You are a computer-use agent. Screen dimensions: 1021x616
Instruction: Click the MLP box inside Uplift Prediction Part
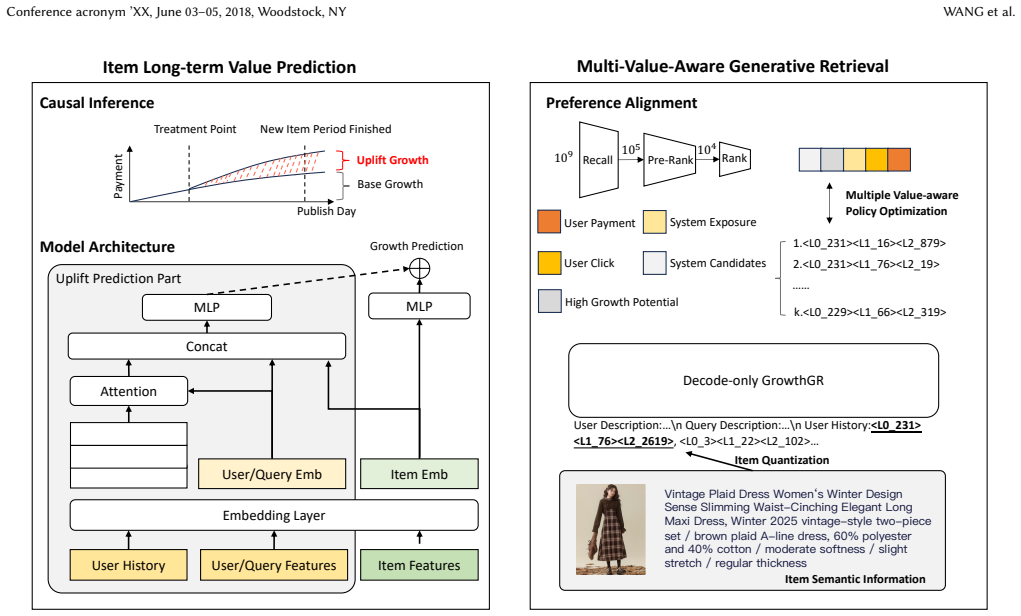[x=207, y=307]
